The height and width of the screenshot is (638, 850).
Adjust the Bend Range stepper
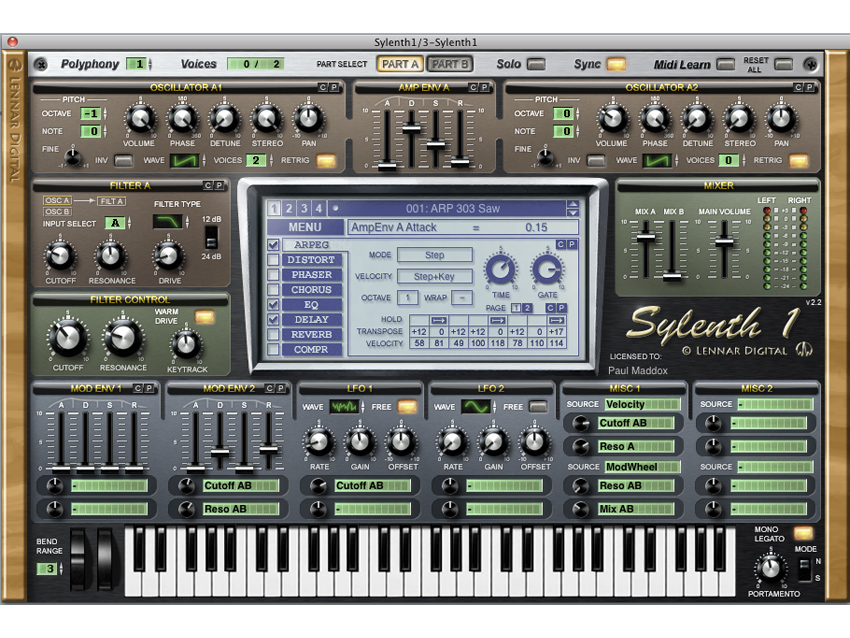click(x=50, y=569)
